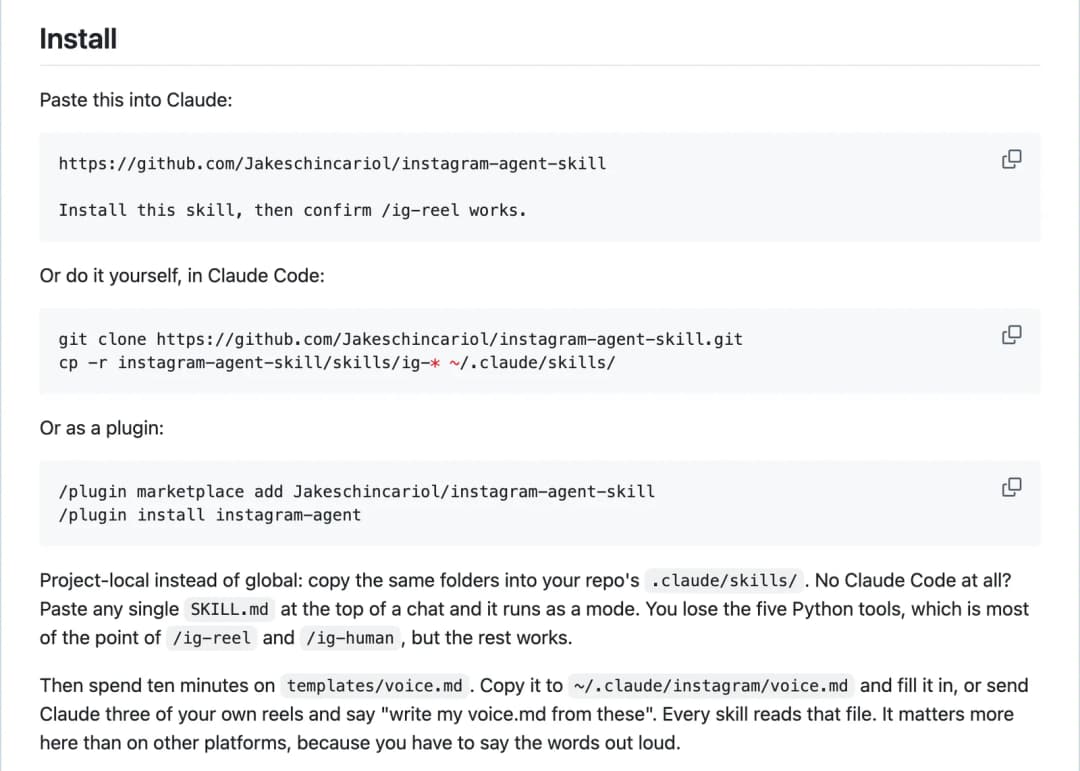Image resolution: width=1080 pixels, height=771 pixels.
Task: Click the phrase 'write my voice.md from these'
Action: click(517, 714)
